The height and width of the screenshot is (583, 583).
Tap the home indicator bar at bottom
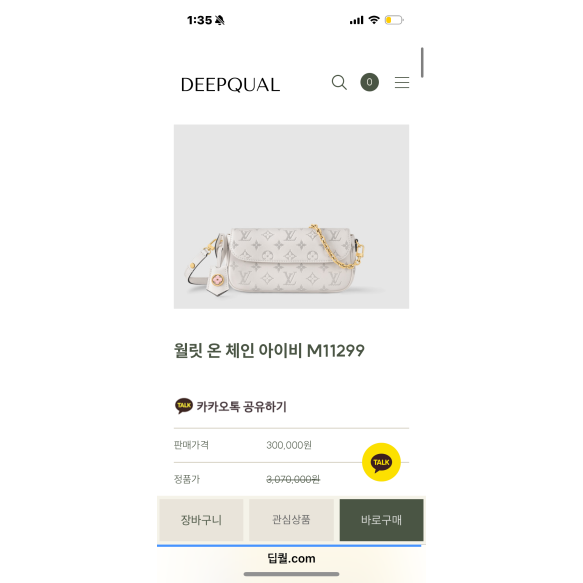click(x=291, y=574)
